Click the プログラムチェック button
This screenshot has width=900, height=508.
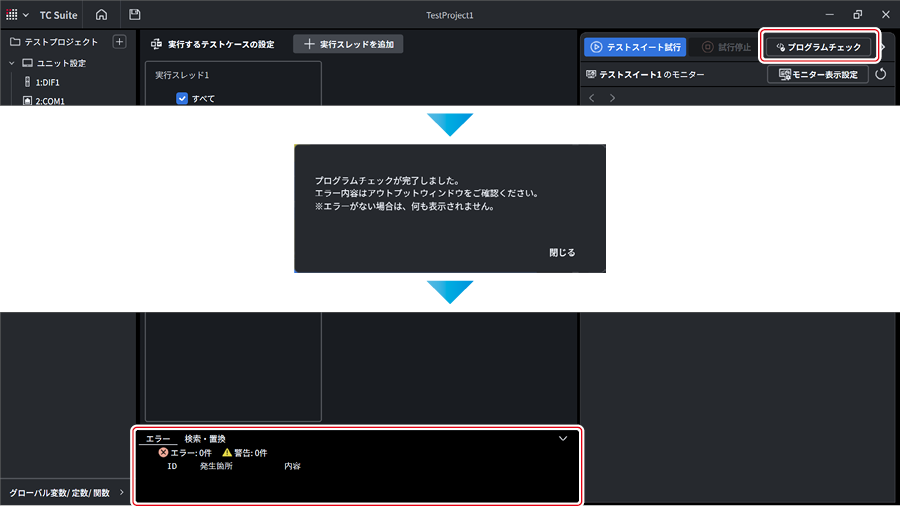pyautogui.click(x=818, y=47)
